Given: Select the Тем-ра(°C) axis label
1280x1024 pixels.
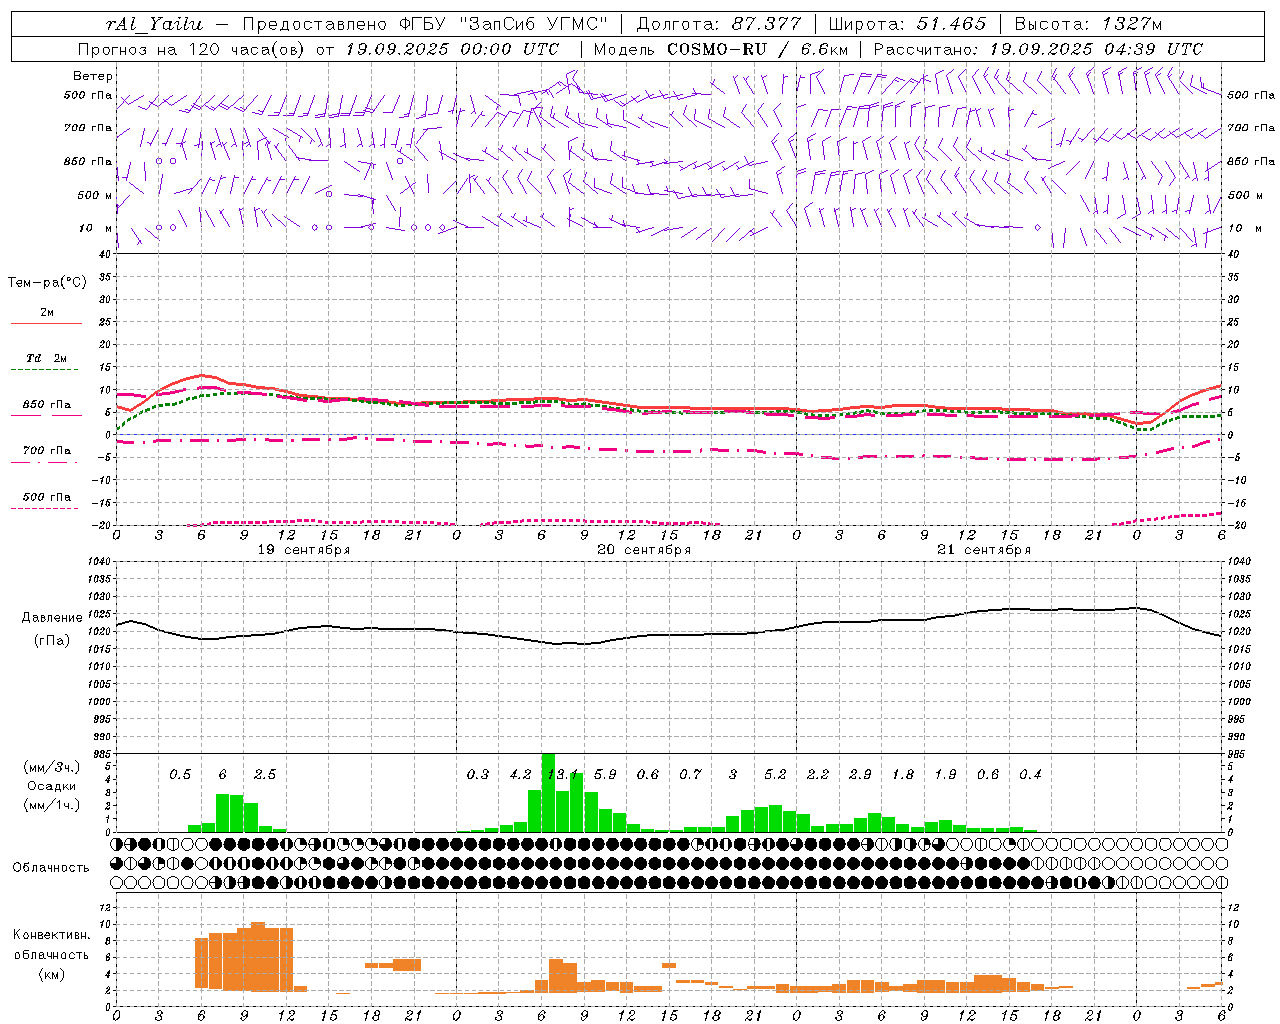Looking at the screenshot, I should tap(47, 283).
